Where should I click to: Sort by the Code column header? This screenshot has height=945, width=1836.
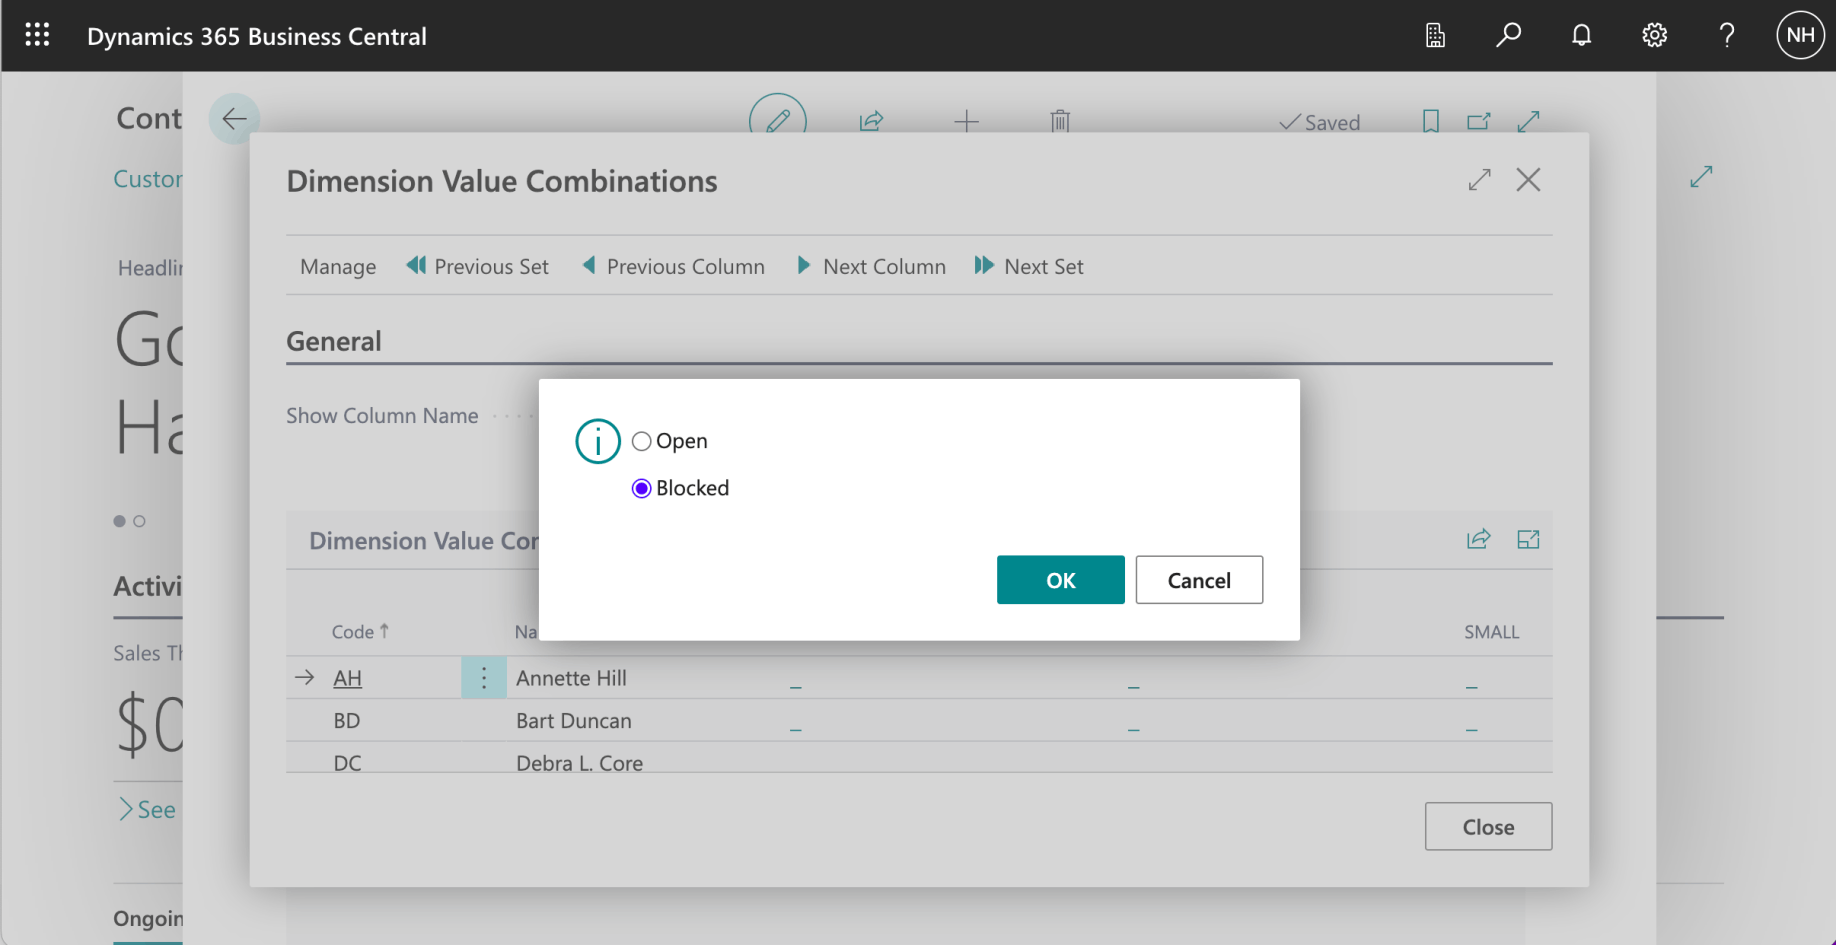[x=353, y=632]
